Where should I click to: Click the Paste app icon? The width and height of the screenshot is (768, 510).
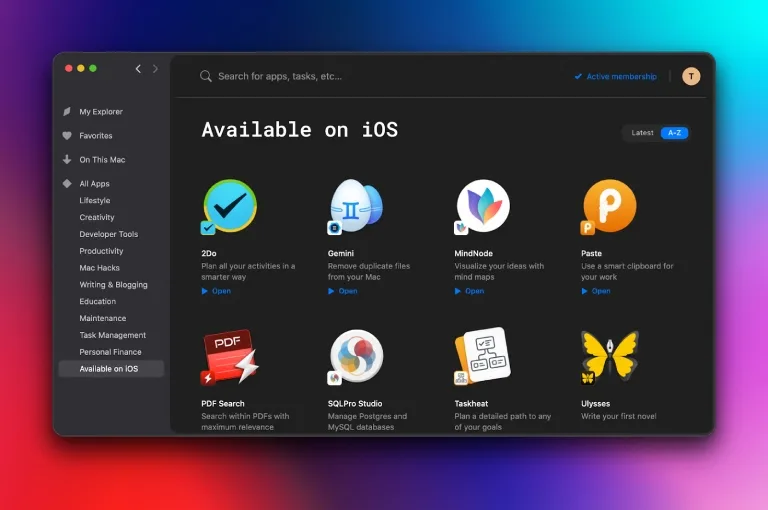coord(609,206)
